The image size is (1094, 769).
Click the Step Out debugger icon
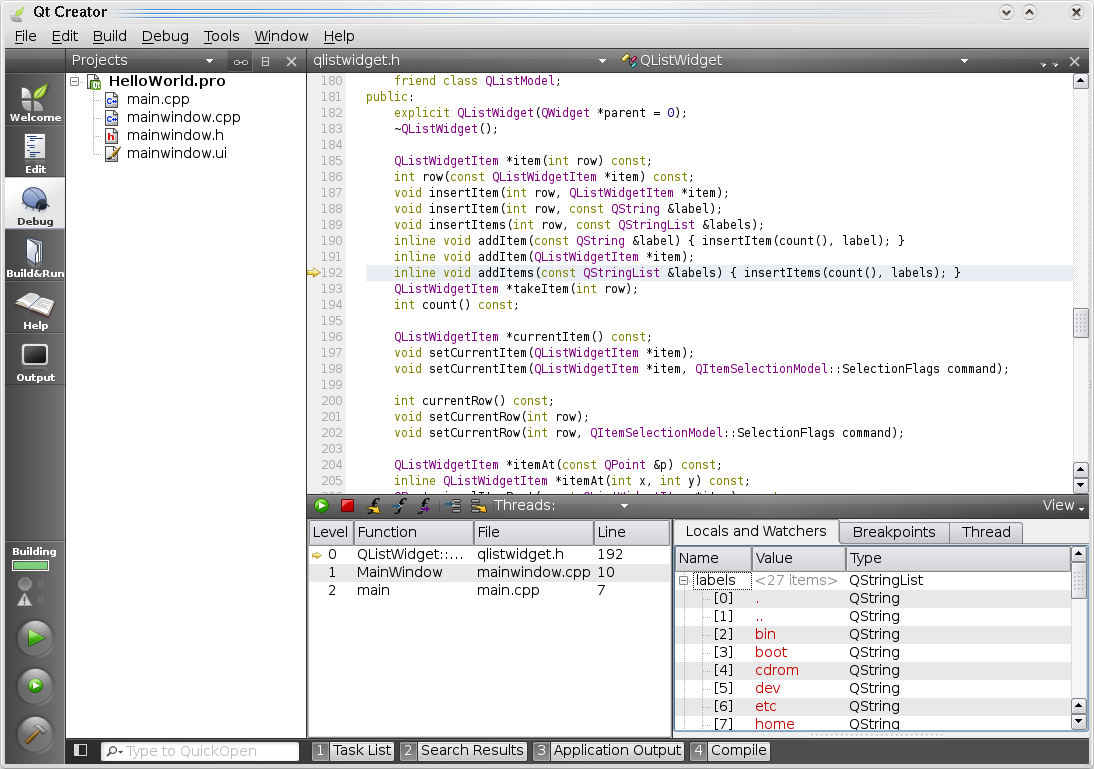point(424,505)
